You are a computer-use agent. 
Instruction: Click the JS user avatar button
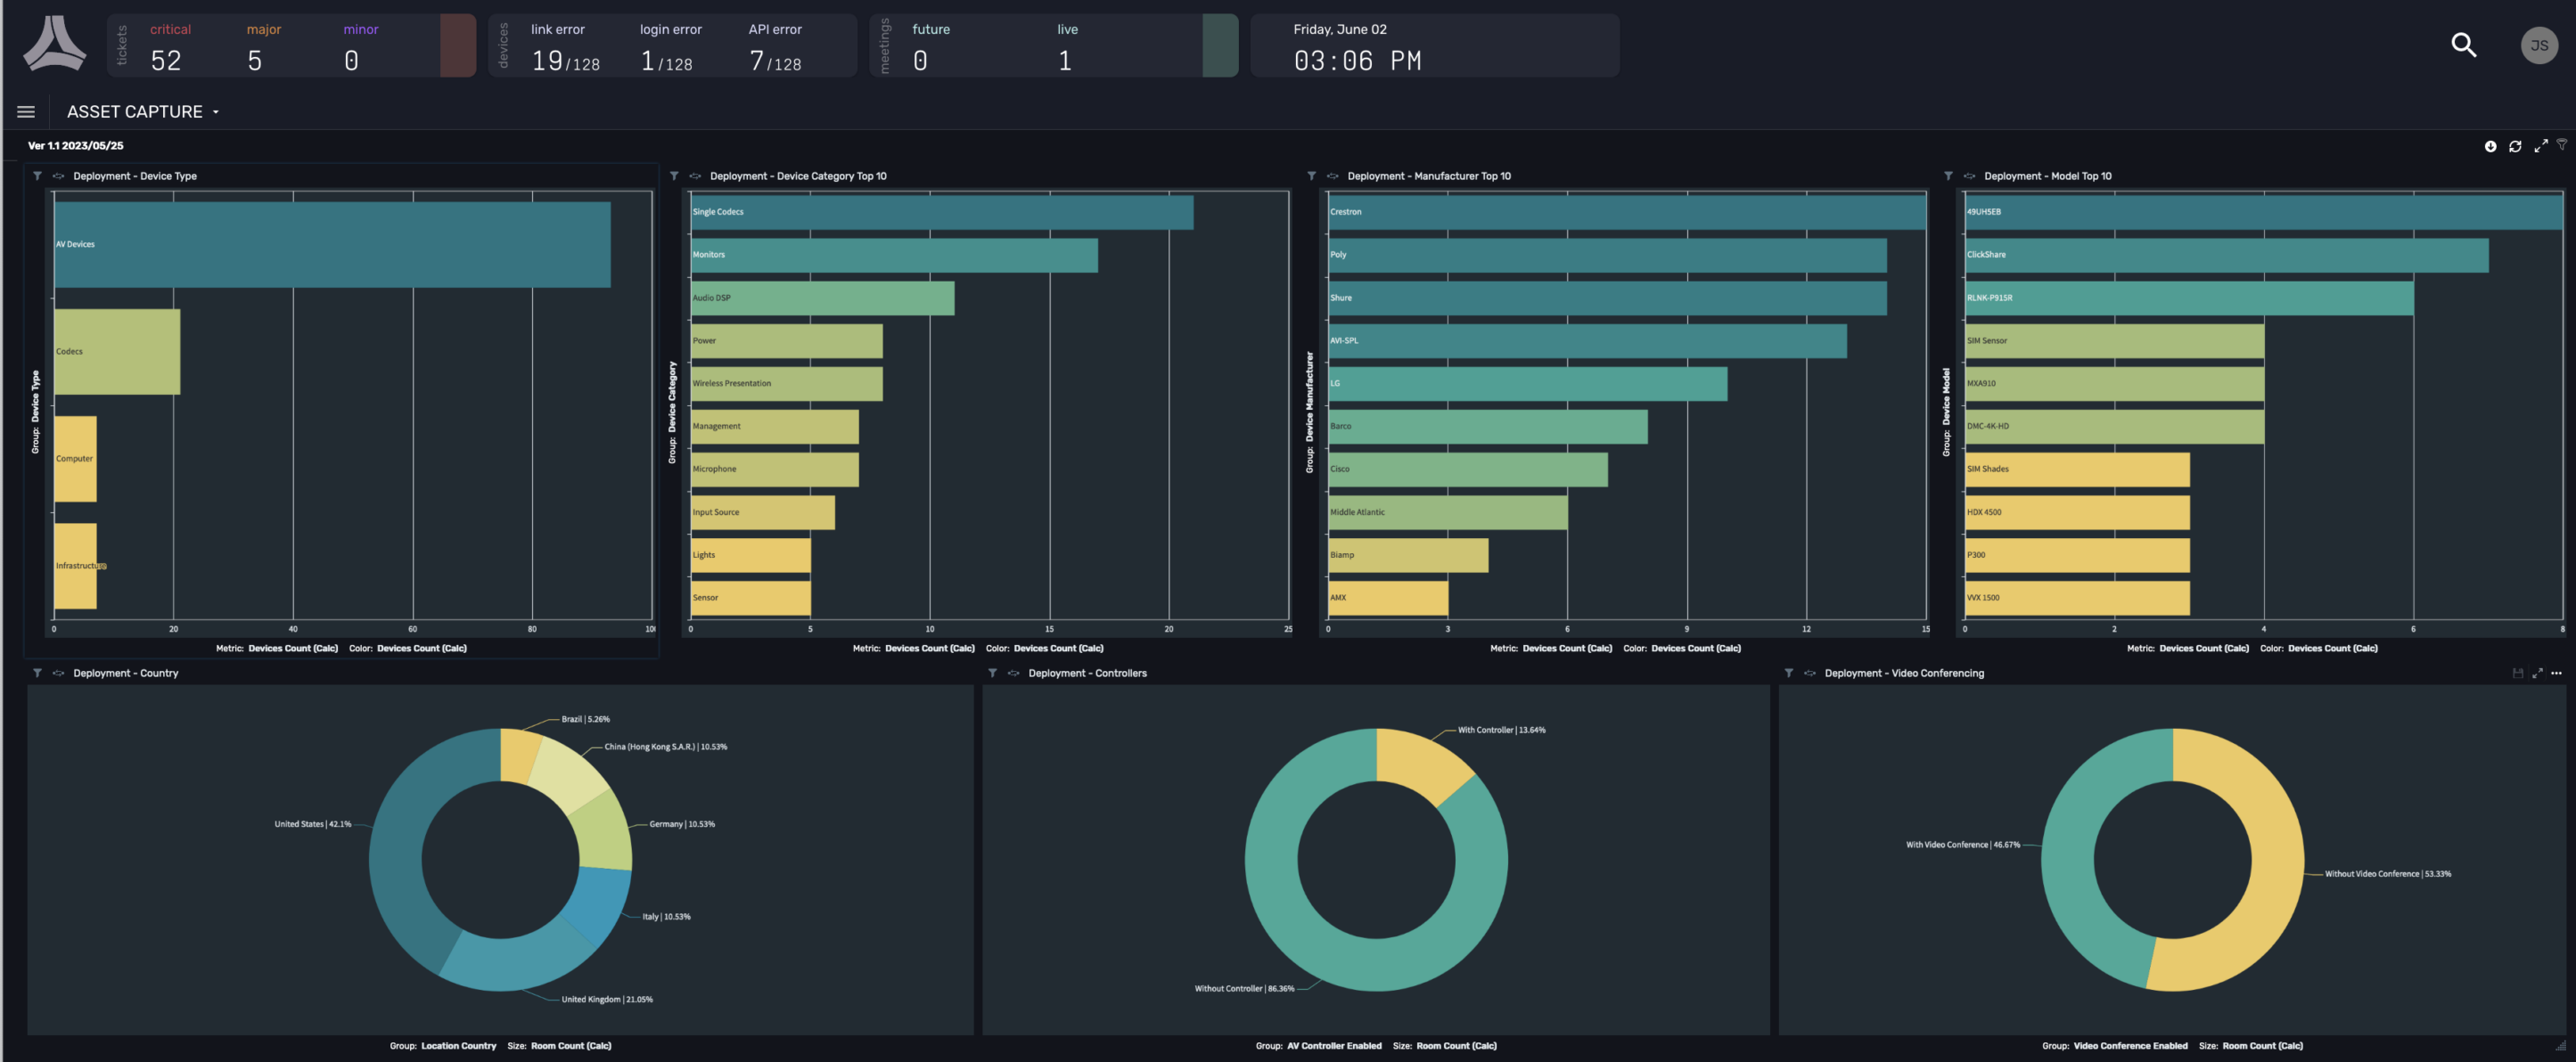tap(2539, 45)
